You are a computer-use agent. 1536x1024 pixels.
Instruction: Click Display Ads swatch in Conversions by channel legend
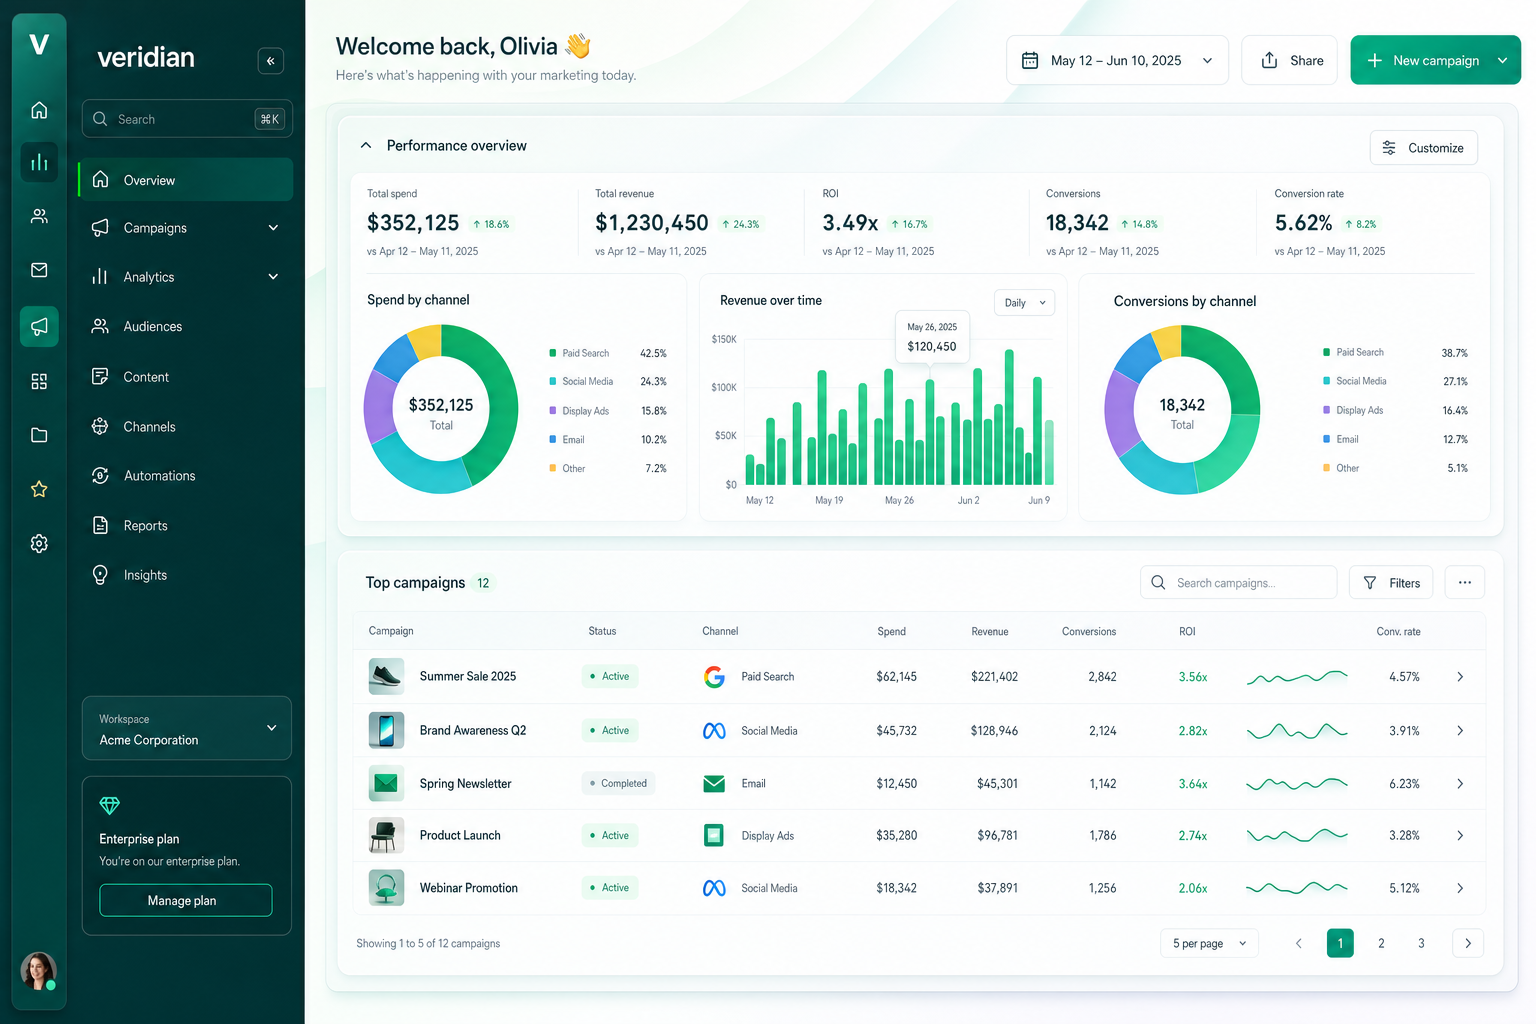point(1327,410)
